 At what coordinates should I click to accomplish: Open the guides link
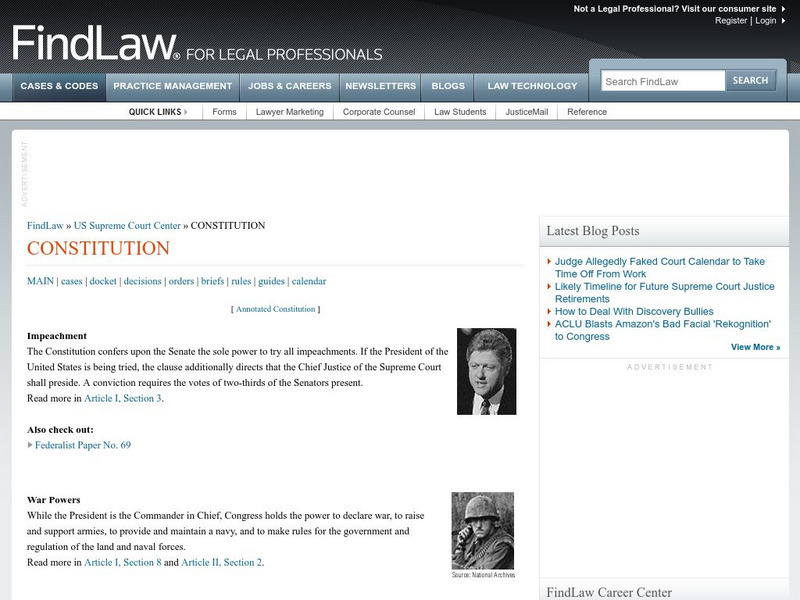tap(271, 281)
